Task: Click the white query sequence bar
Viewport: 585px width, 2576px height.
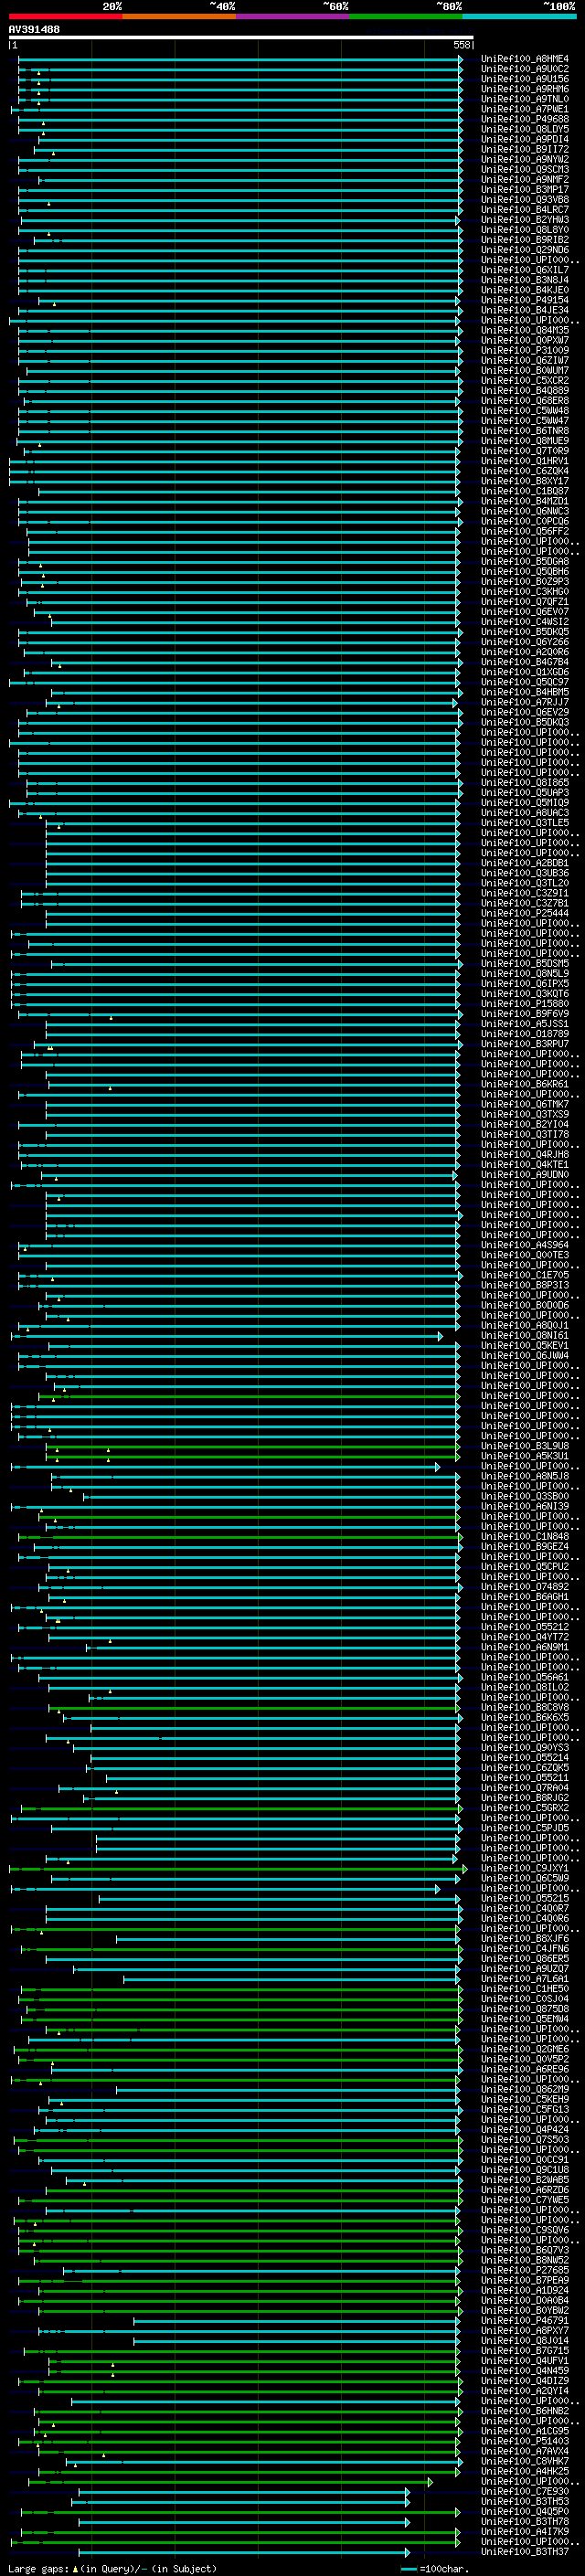Action: click(x=241, y=38)
